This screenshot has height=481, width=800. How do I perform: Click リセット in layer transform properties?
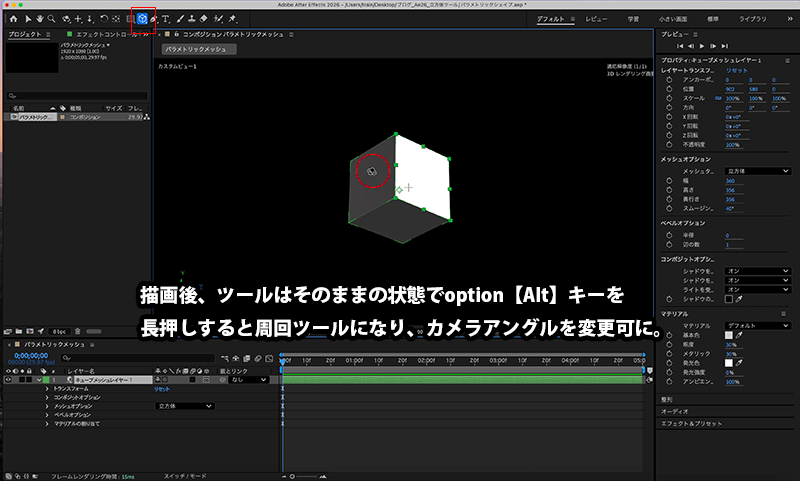coord(735,71)
